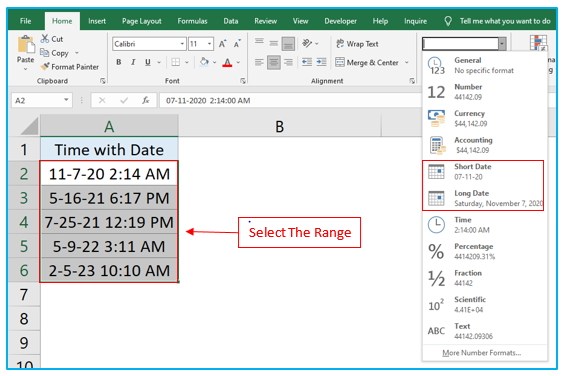Toggle Bold formatting
The width and height of the screenshot is (565, 376).
coord(119,62)
